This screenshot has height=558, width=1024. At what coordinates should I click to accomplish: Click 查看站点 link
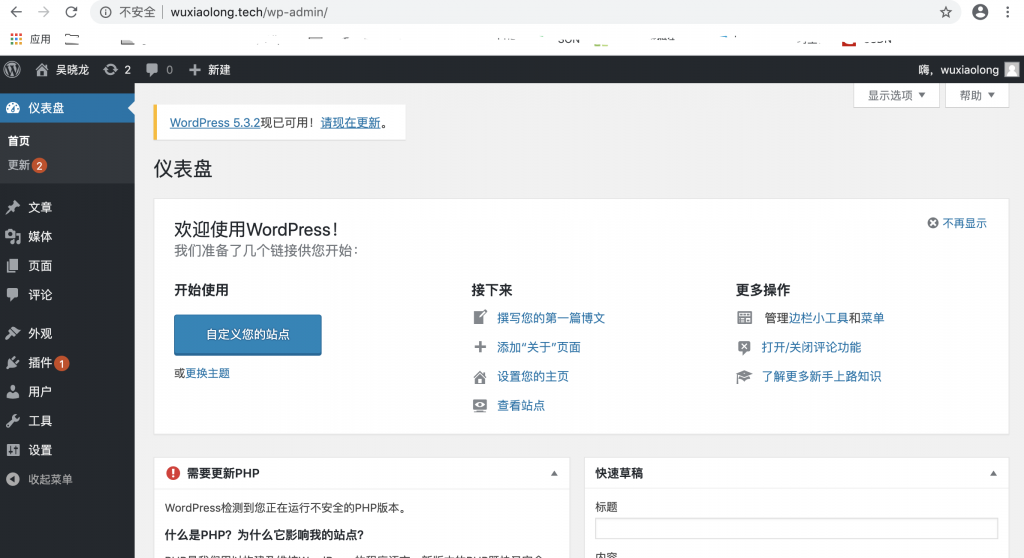pos(521,406)
